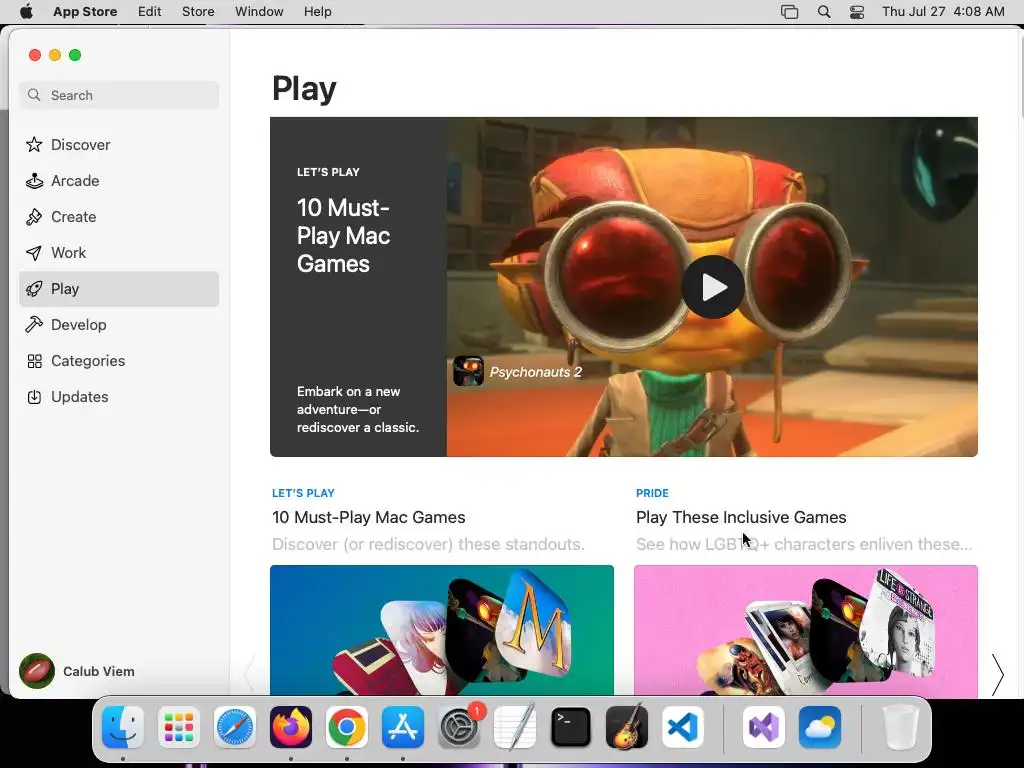Open System Settings from the Dock
Image resolution: width=1024 pixels, height=768 pixels.
click(x=459, y=727)
